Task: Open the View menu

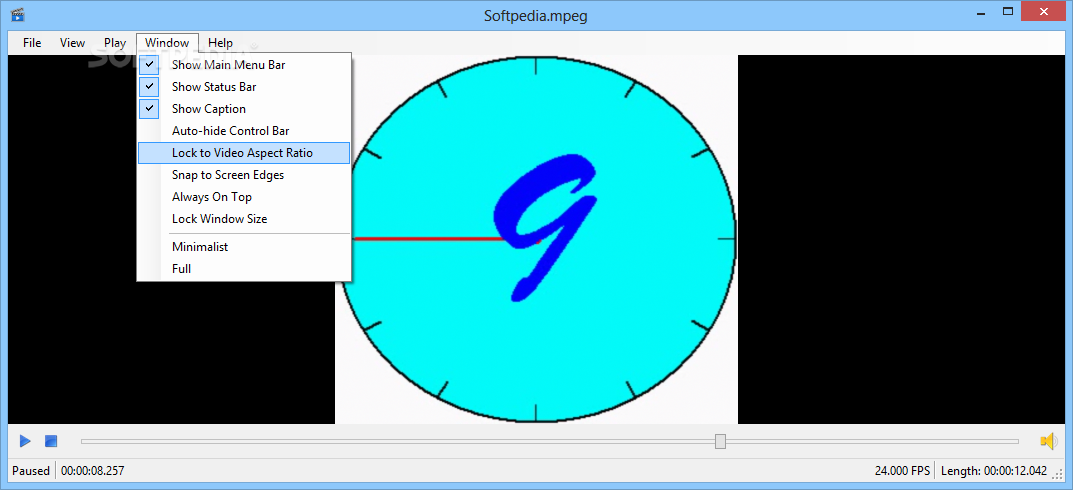Action: (x=73, y=42)
